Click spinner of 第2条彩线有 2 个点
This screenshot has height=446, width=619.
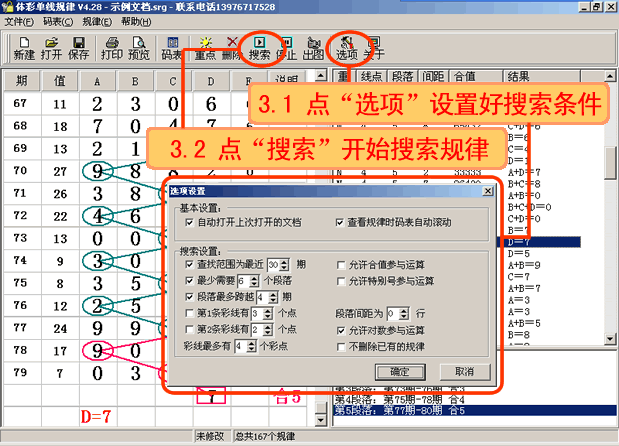tap(268, 330)
